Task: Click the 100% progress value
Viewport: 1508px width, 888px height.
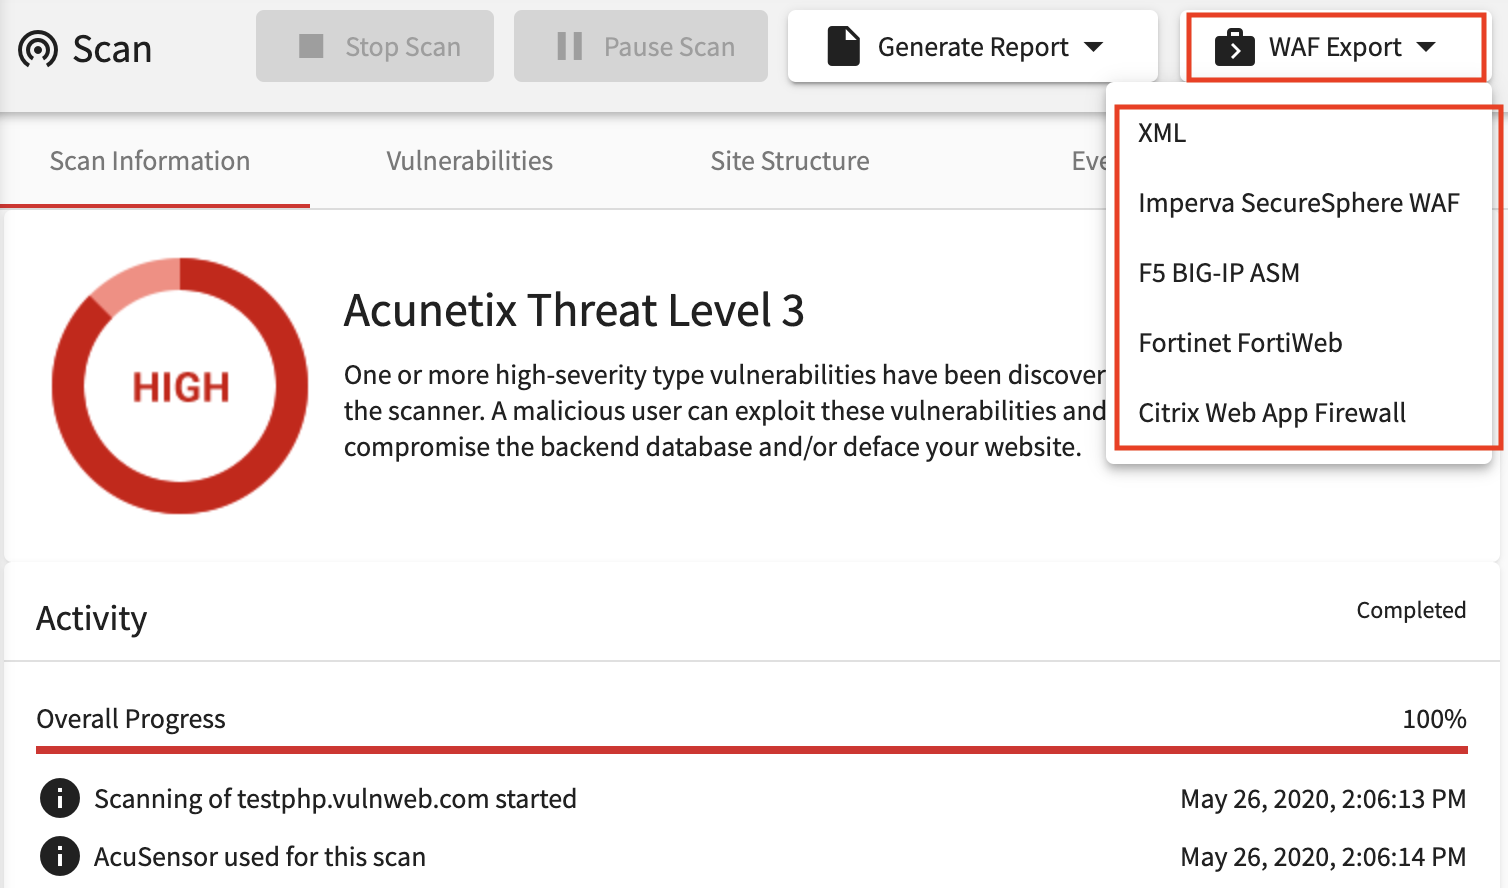Action: pos(1434,719)
